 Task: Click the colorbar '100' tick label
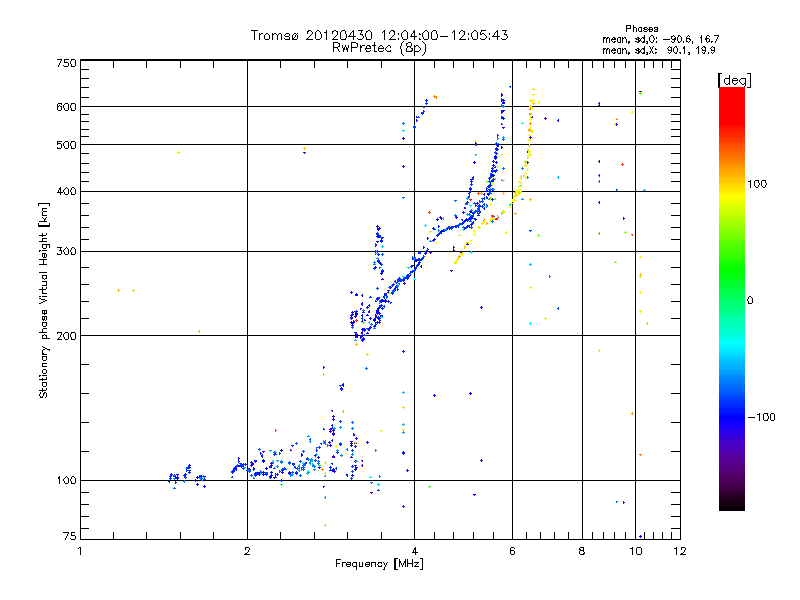click(x=757, y=184)
